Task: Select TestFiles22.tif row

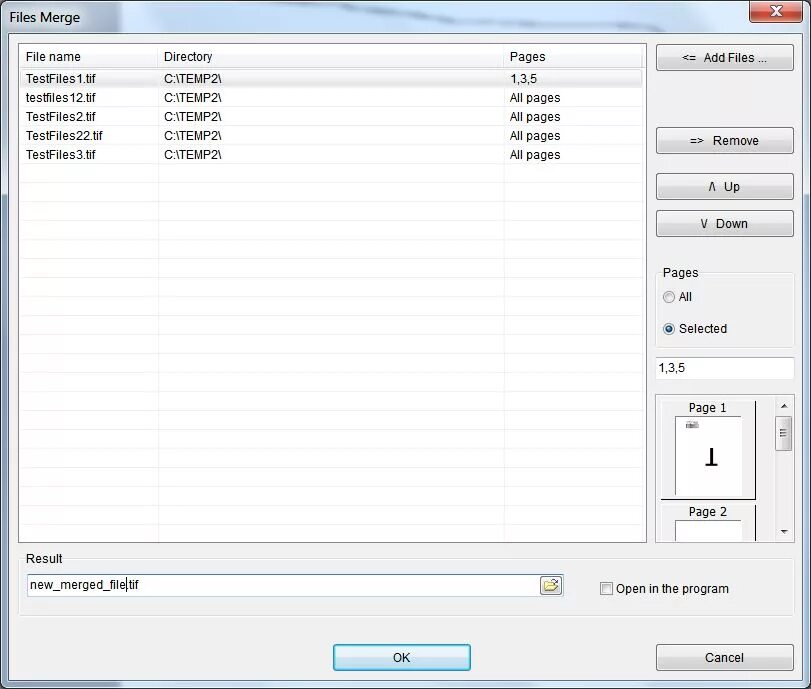Action: (331, 136)
